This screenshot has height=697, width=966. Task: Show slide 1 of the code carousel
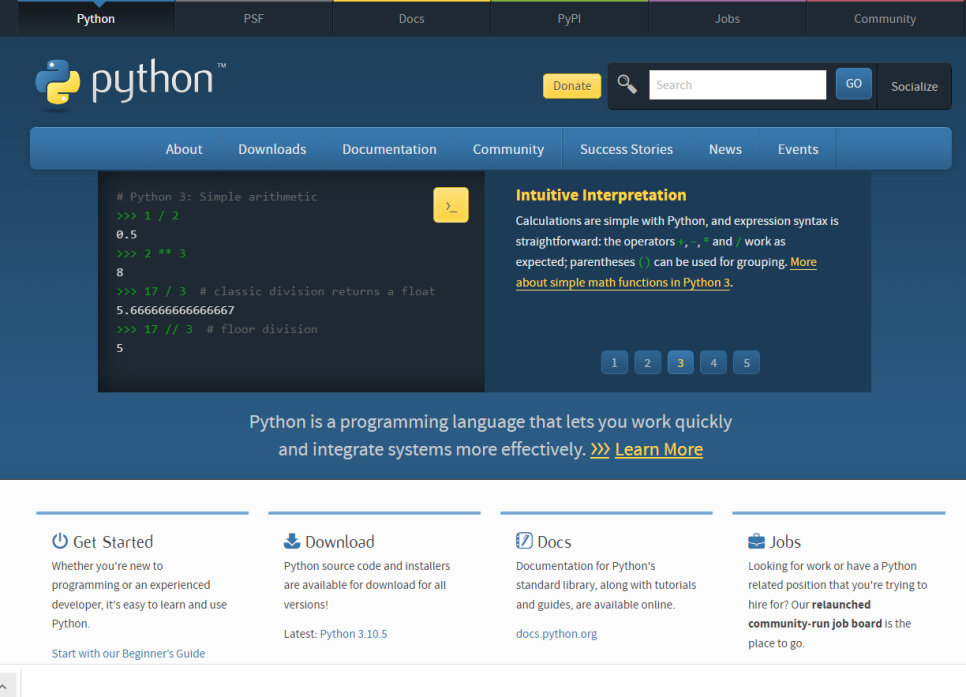pyautogui.click(x=614, y=362)
